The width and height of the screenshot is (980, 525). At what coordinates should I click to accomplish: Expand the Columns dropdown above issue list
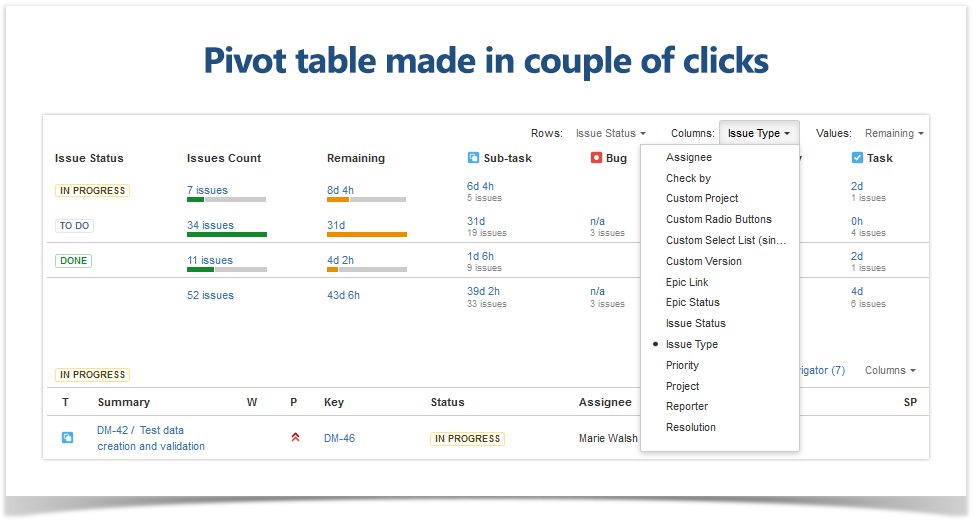[x=890, y=370]
